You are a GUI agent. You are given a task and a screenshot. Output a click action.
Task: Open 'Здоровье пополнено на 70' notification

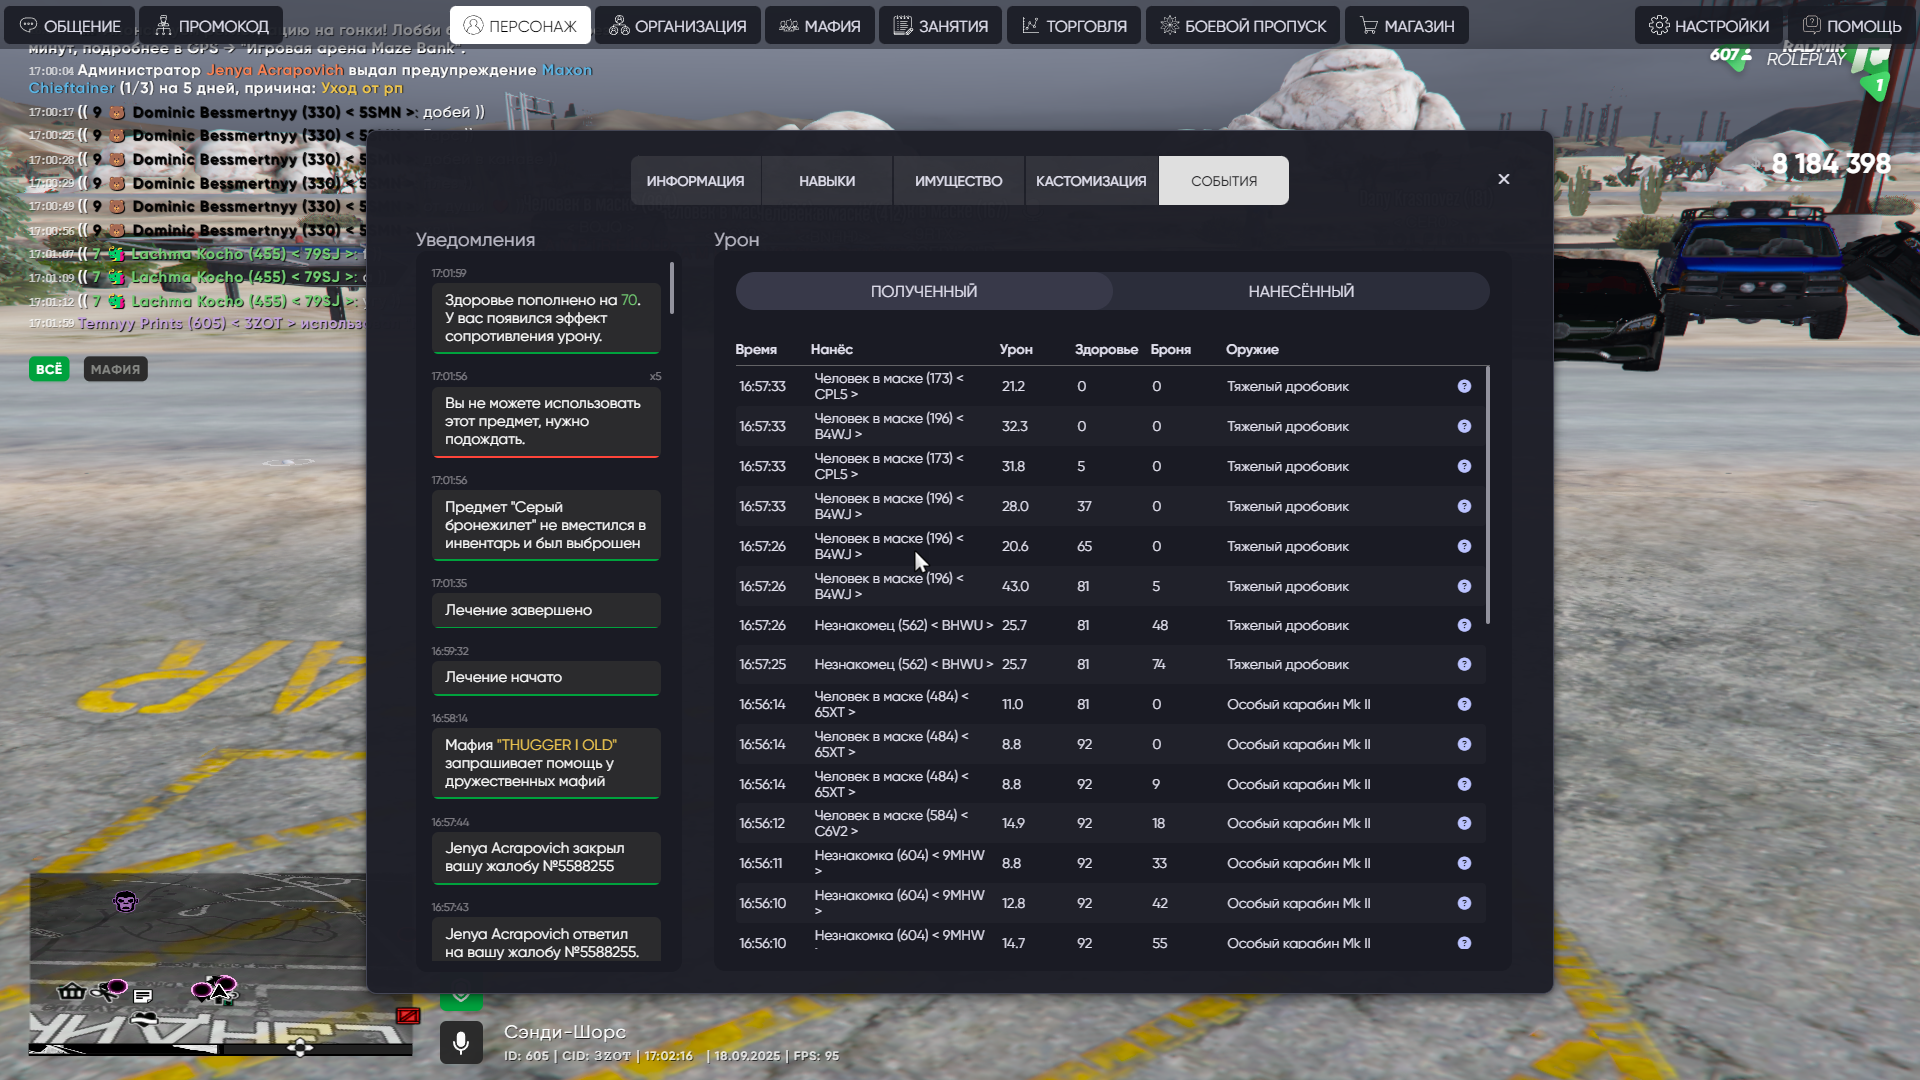tap(546, 318)
